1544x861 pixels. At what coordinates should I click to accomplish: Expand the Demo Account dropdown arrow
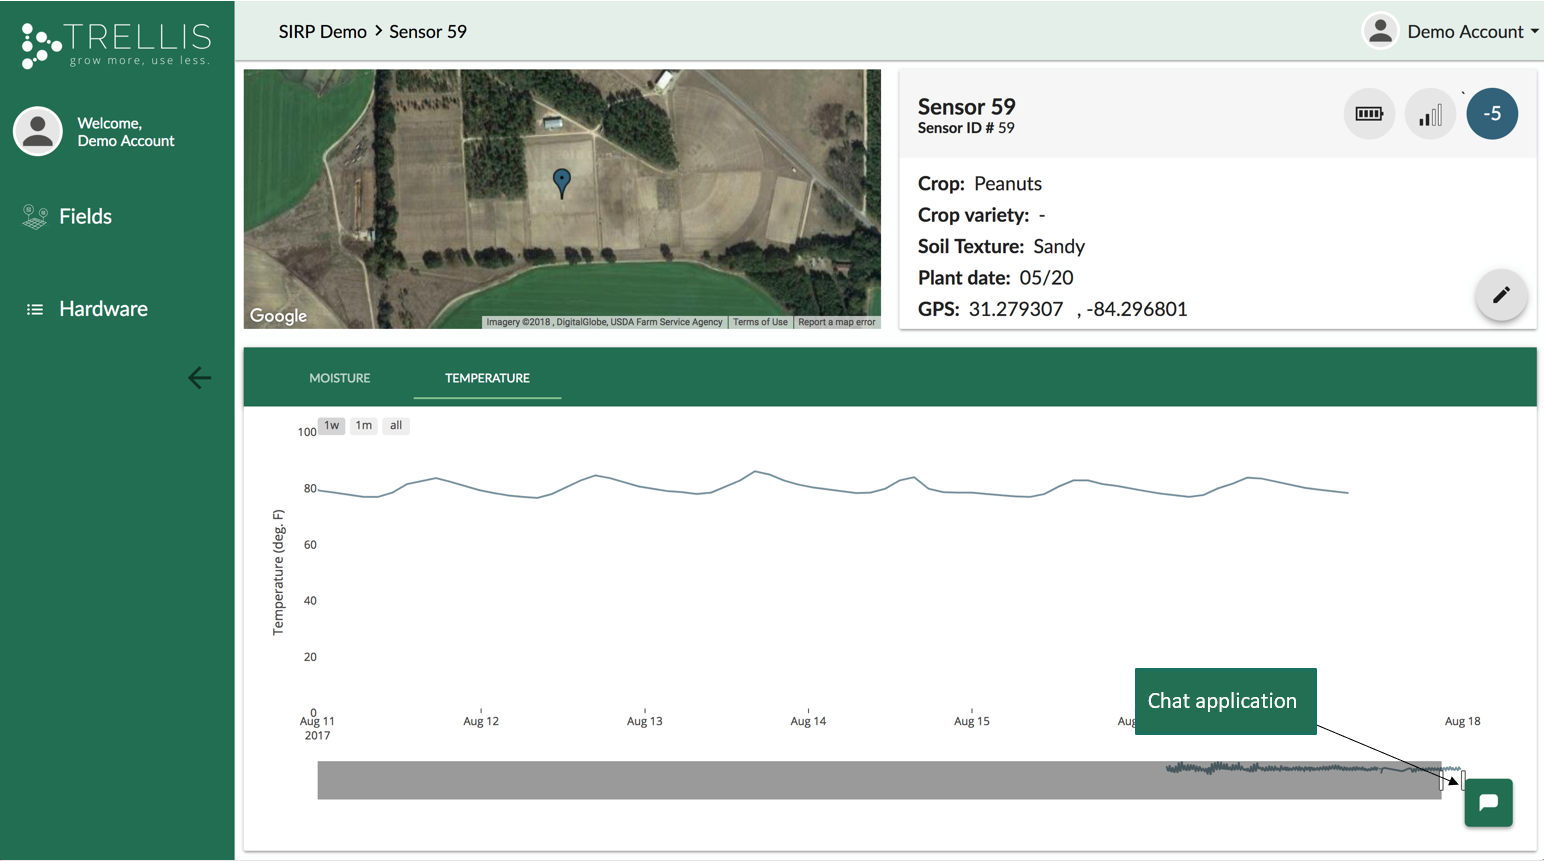1535,31
